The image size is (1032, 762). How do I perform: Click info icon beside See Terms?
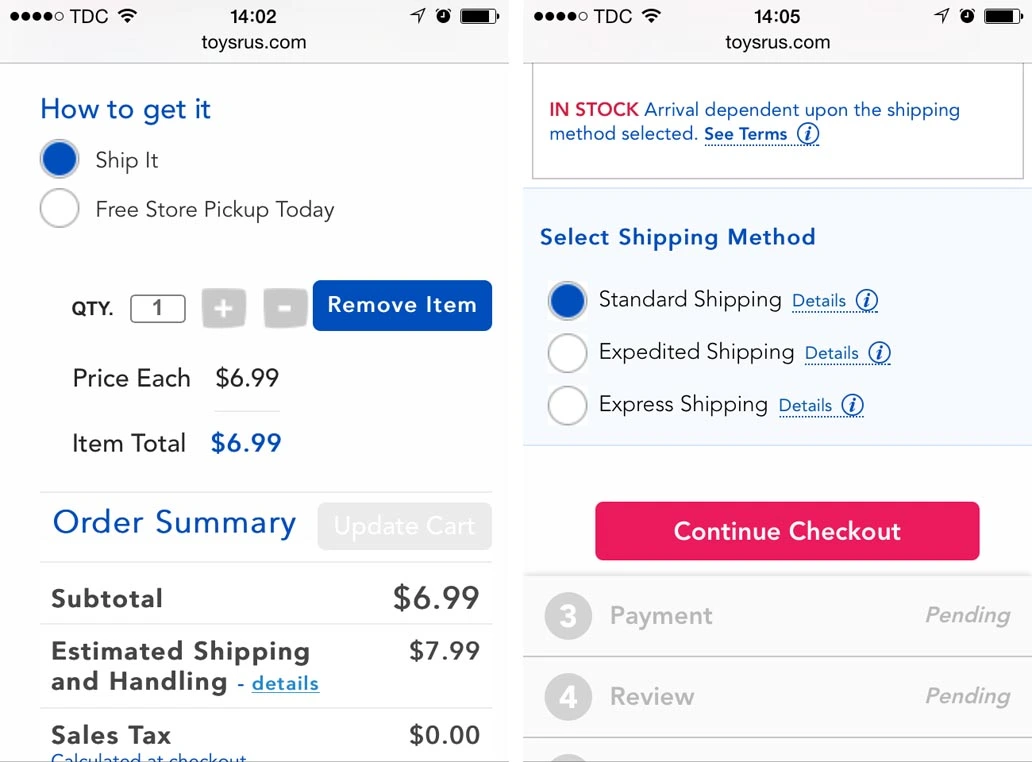click(x=807, y=134)
